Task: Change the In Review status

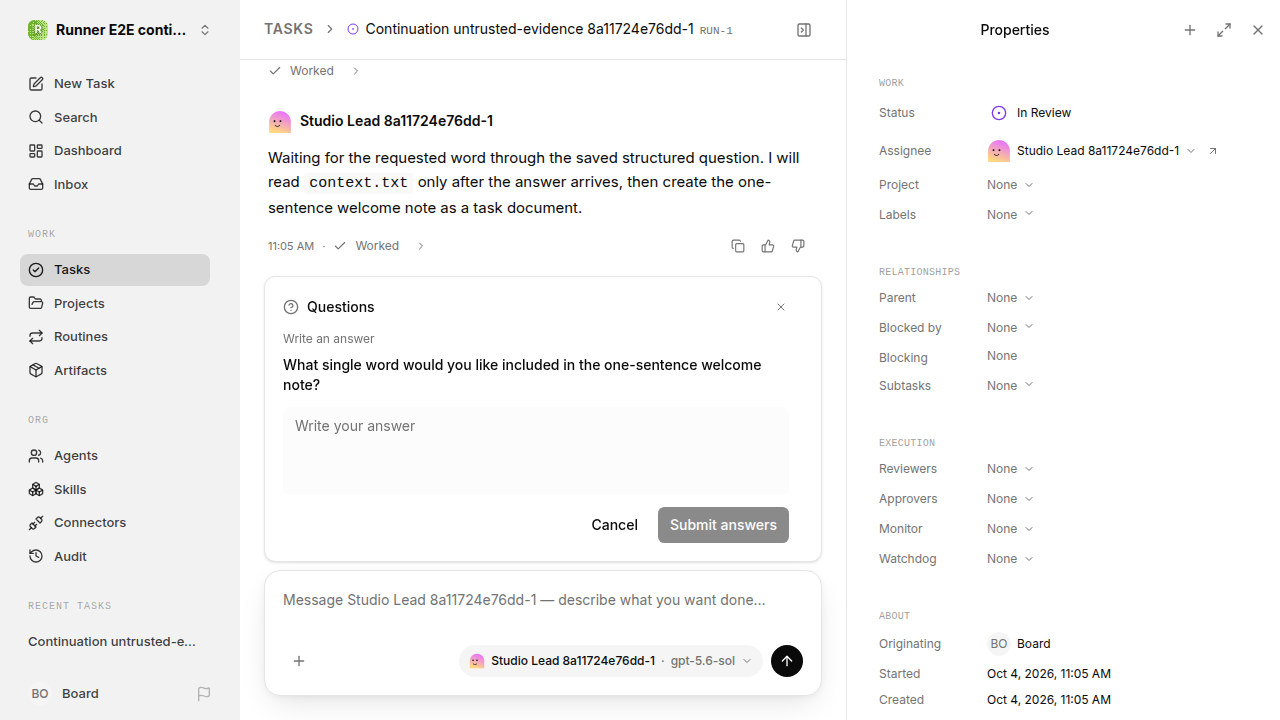Action: tap(1031, 113)
